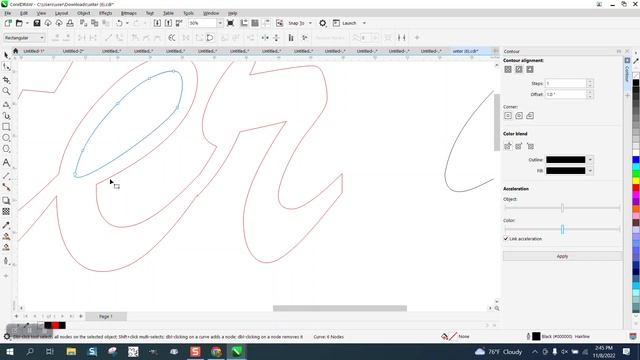Screen dimensions: 640x360
Task: Pick the red swatch in document palette
Action: 55,325
